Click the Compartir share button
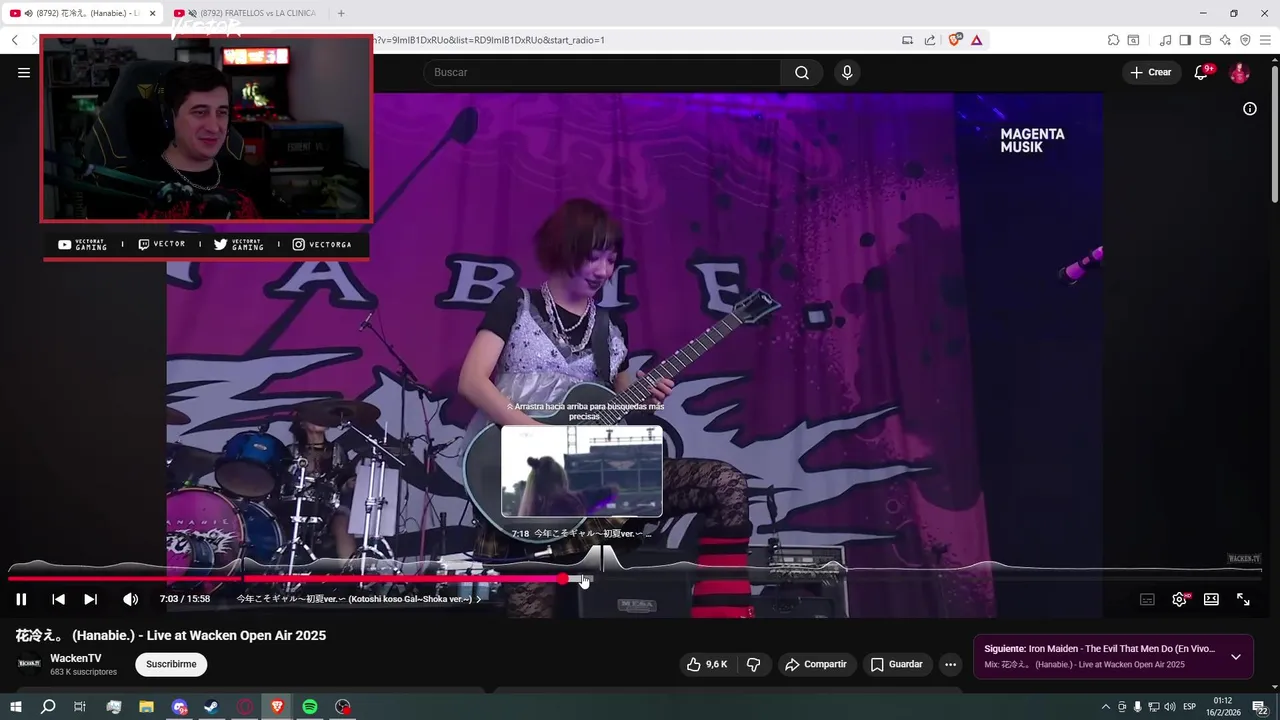 click(816, 664)
